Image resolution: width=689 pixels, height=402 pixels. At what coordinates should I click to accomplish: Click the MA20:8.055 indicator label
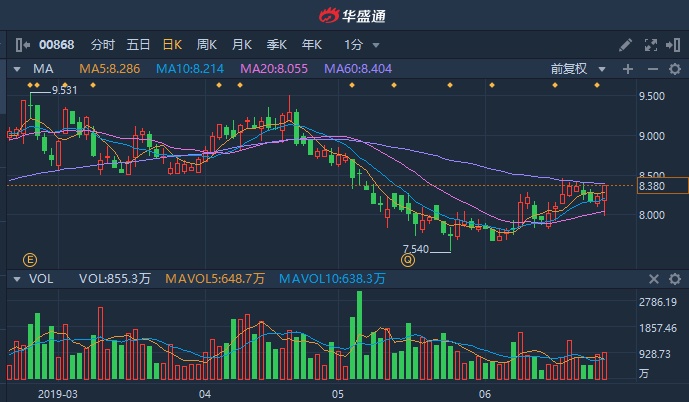tap(274, 69)
